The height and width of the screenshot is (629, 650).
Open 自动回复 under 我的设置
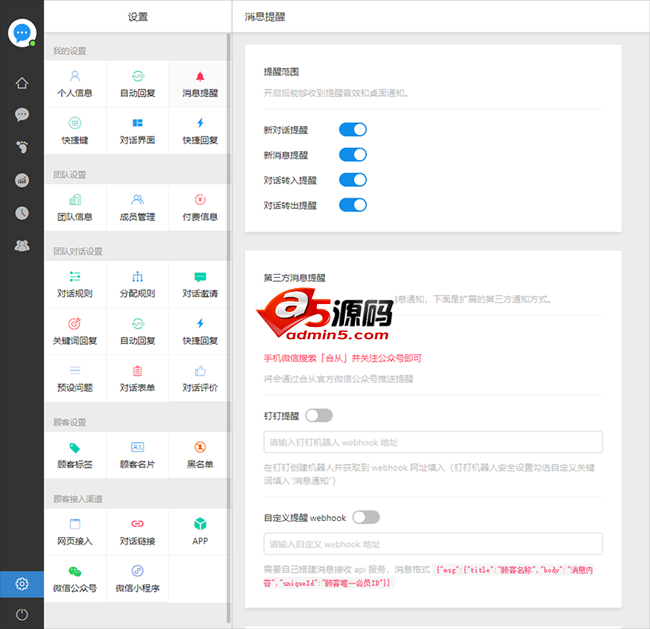[138, 84]
